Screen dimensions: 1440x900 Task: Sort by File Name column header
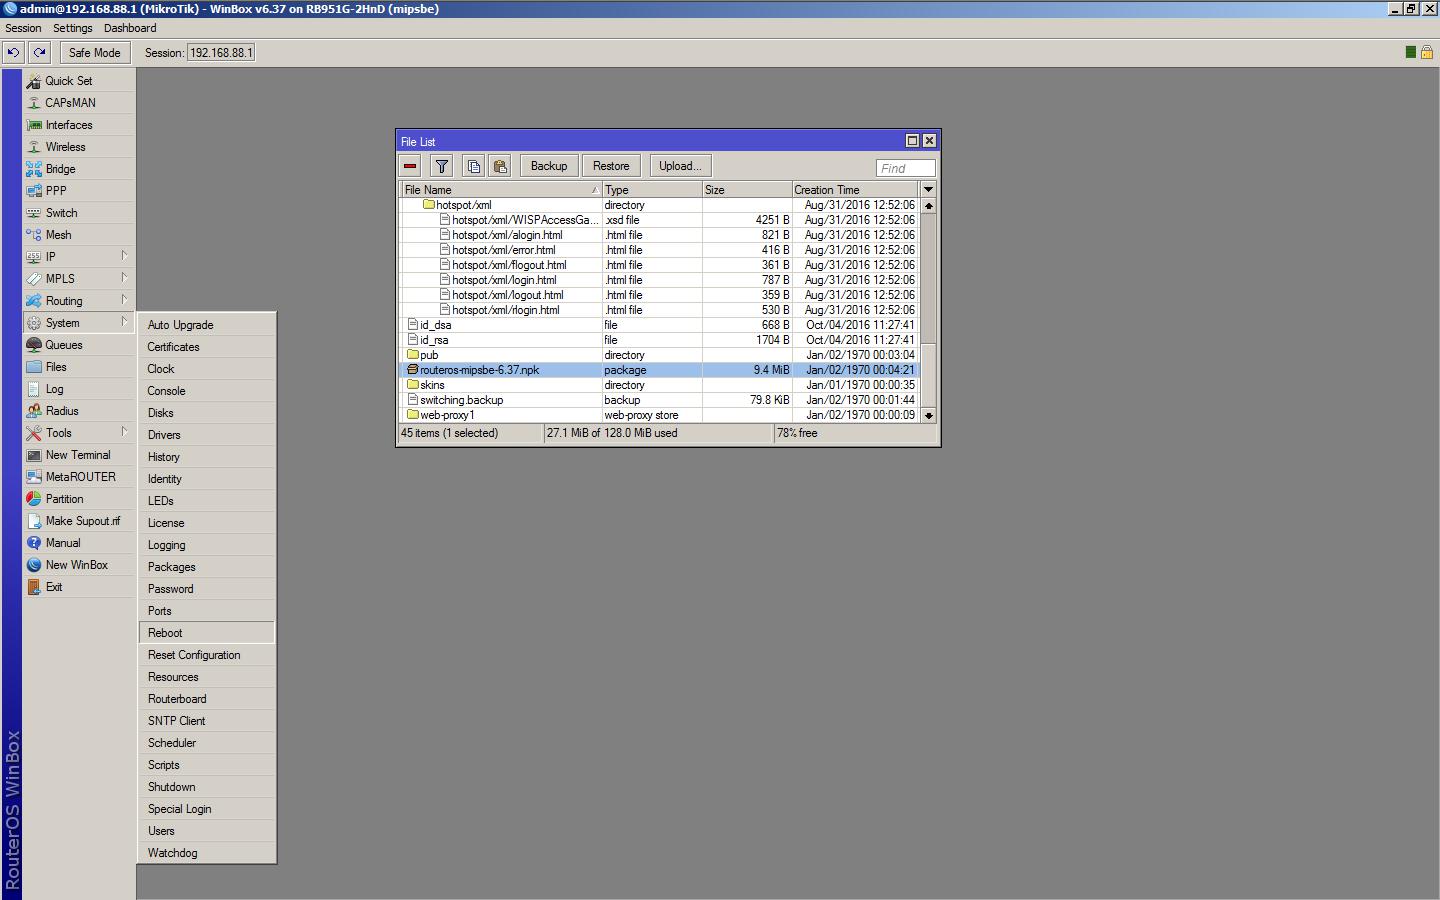coord(501,189)
